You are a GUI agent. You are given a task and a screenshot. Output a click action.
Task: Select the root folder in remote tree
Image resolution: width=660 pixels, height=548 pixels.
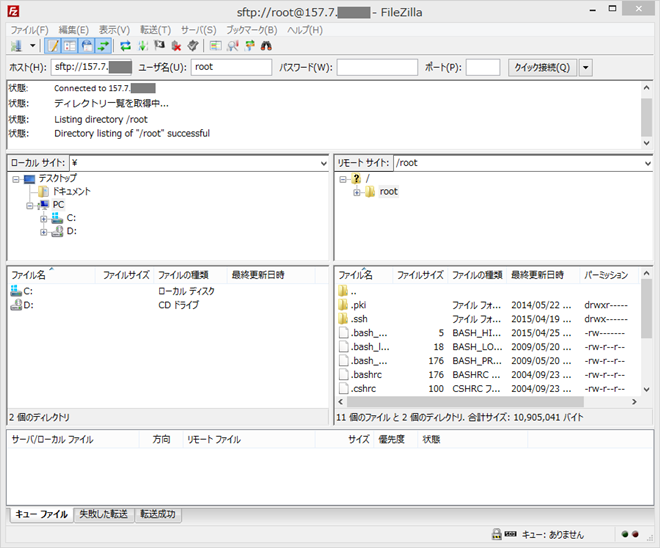[389, 192]
